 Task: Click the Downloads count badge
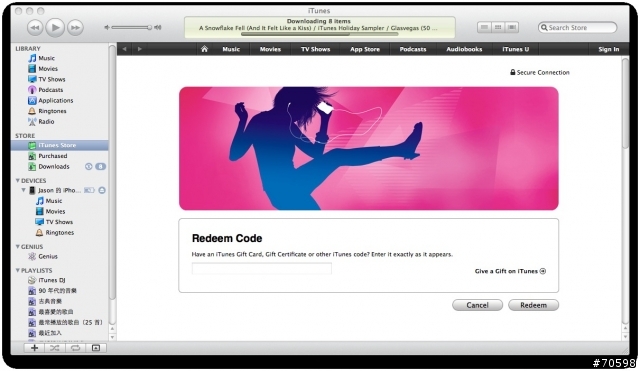(100, 167)
